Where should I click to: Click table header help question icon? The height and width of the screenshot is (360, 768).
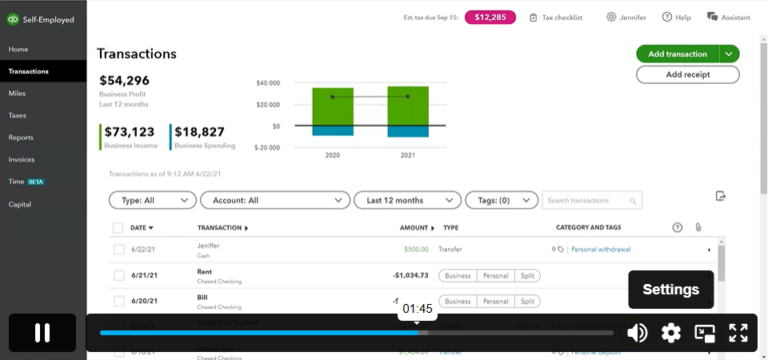pos(677,227)
